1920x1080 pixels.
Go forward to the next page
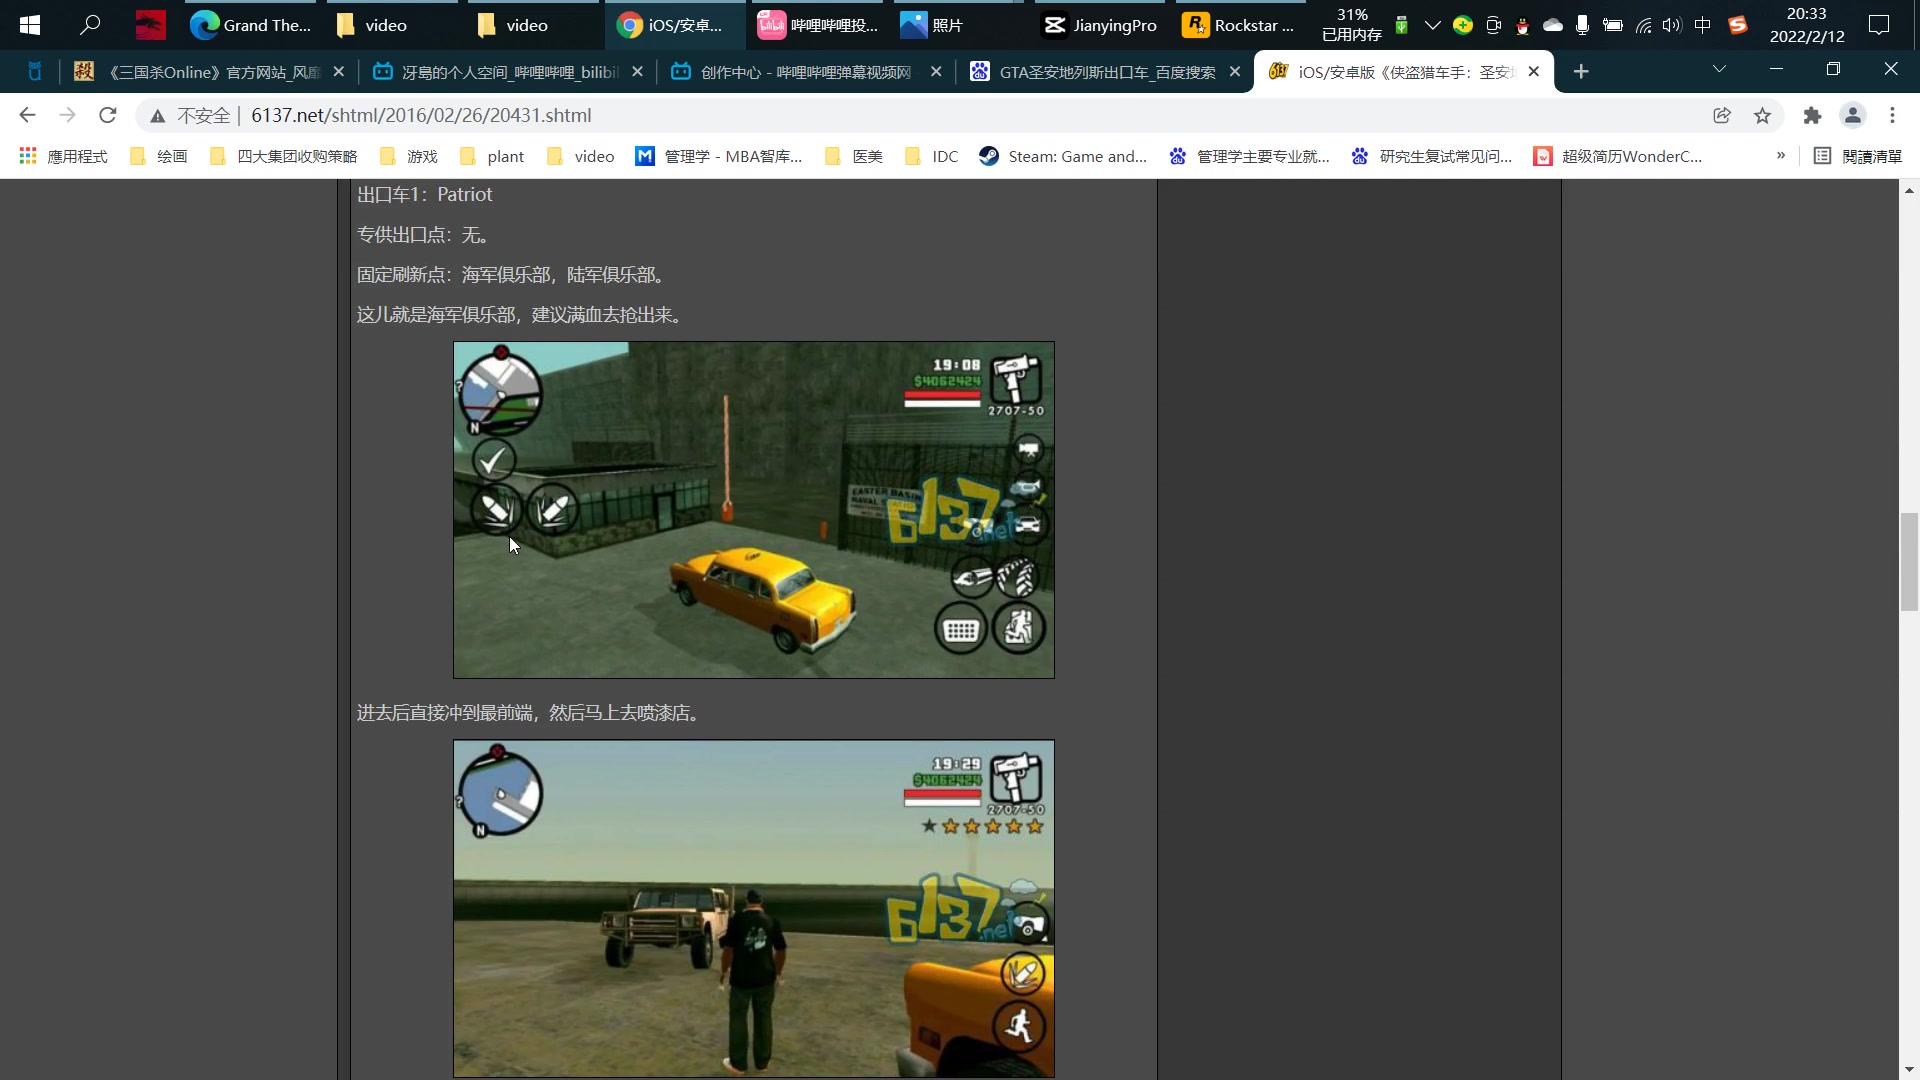[67, 115]
